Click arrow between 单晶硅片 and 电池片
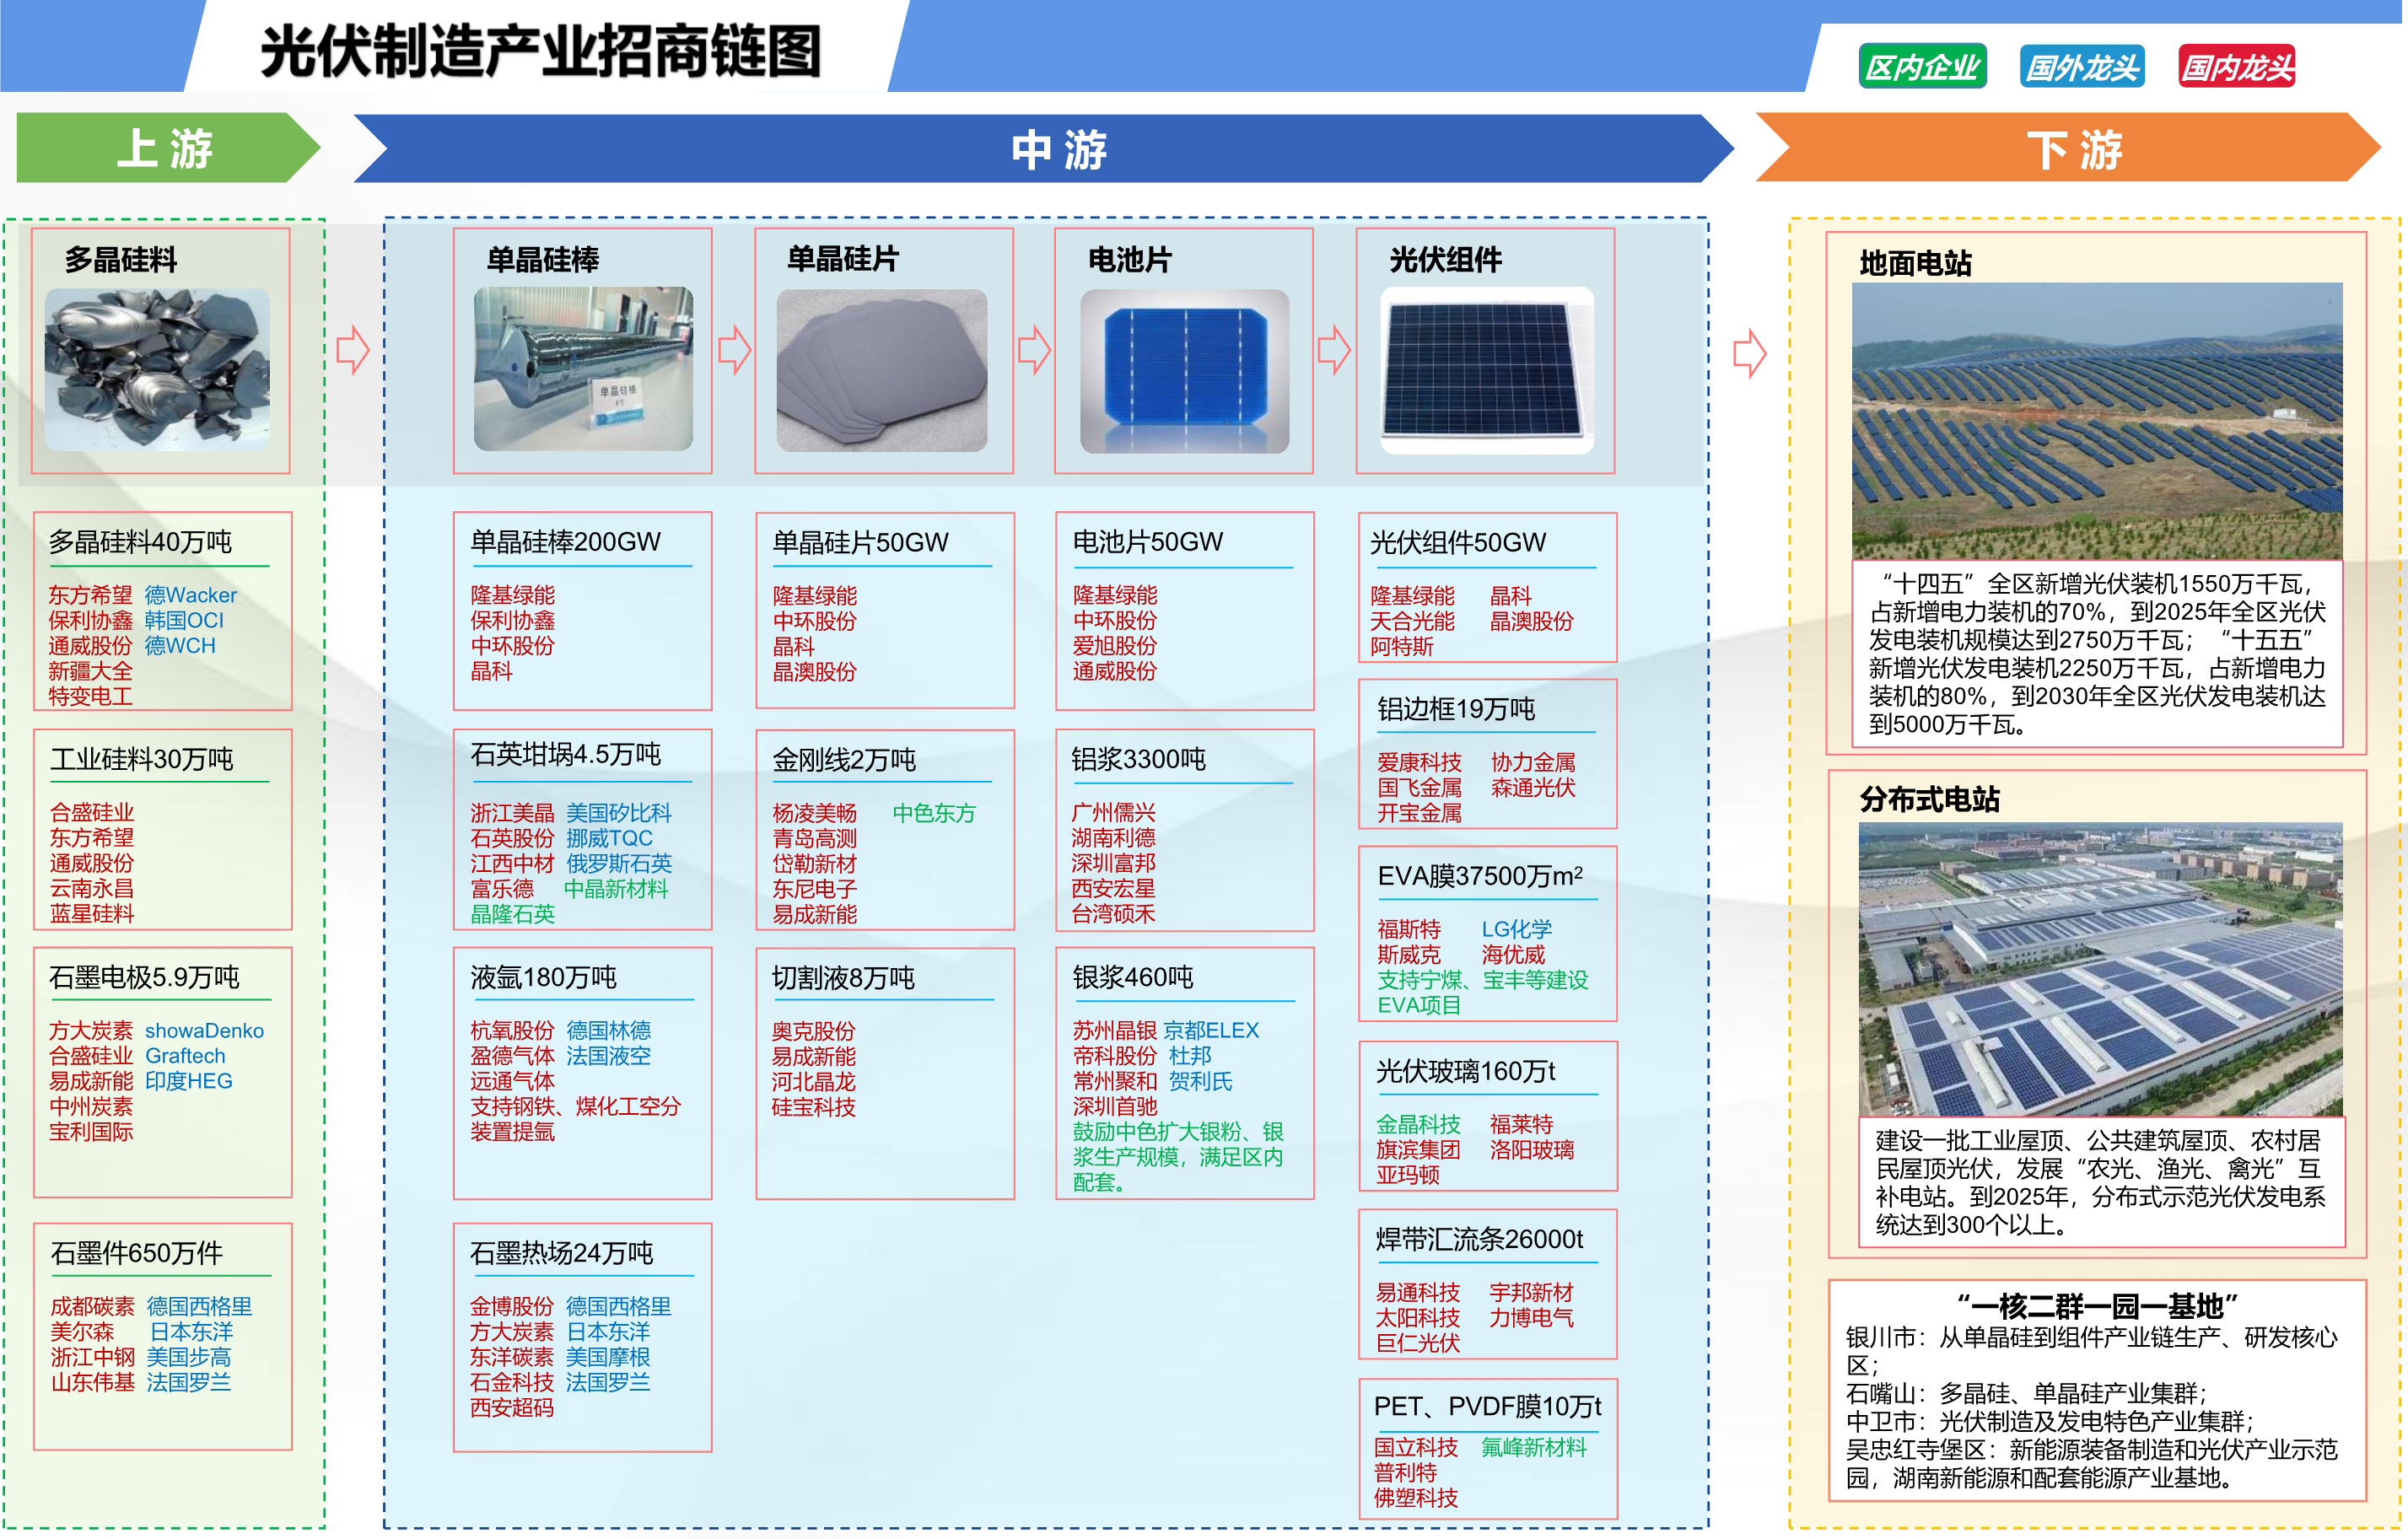Viewport: 2408px width, 1539px height. click(x=1034, y=350)
